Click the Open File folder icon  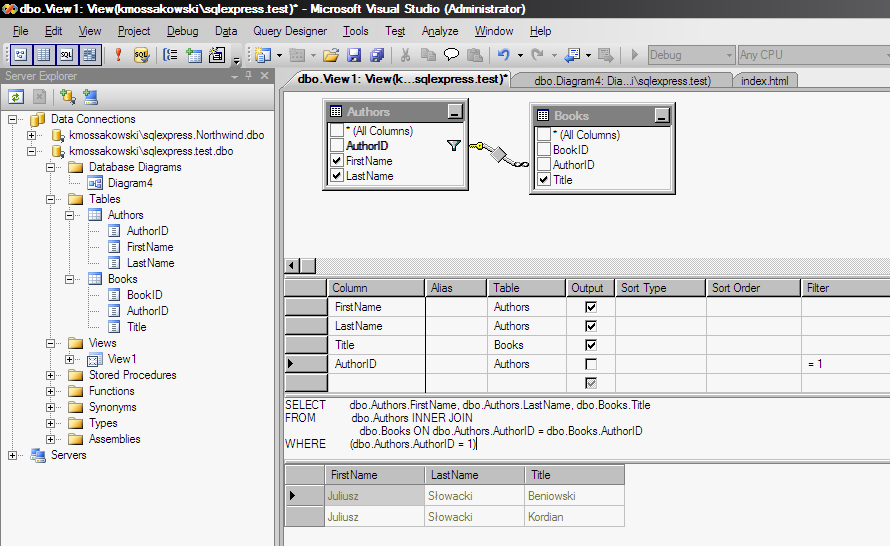tap(331, 55)
